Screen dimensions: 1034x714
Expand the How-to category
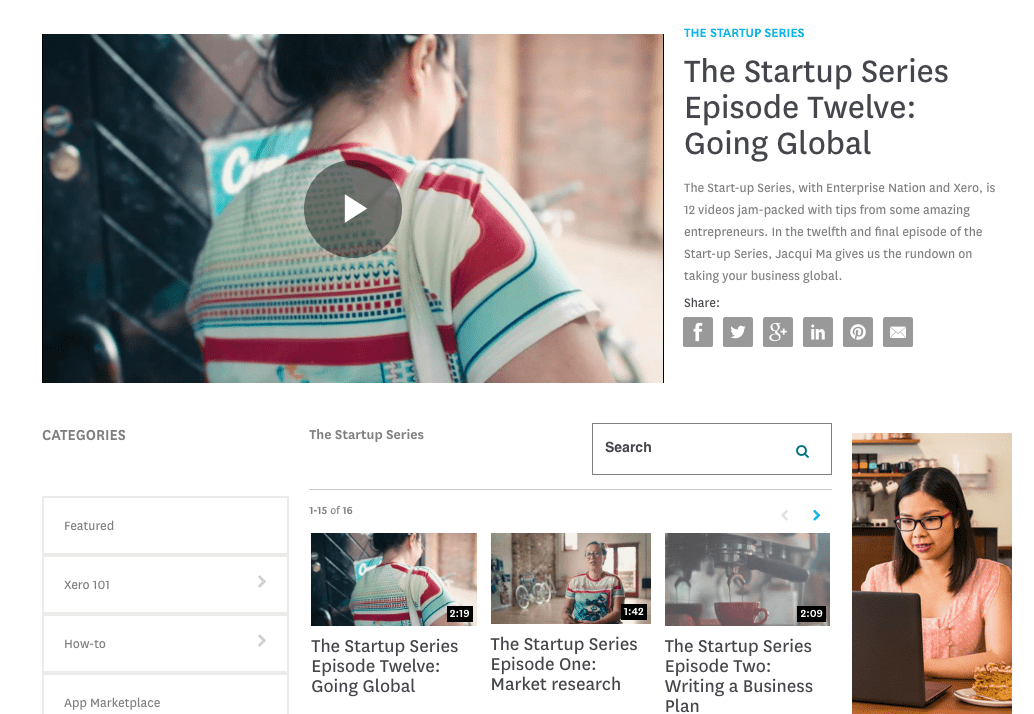click(x=262, y=641)
